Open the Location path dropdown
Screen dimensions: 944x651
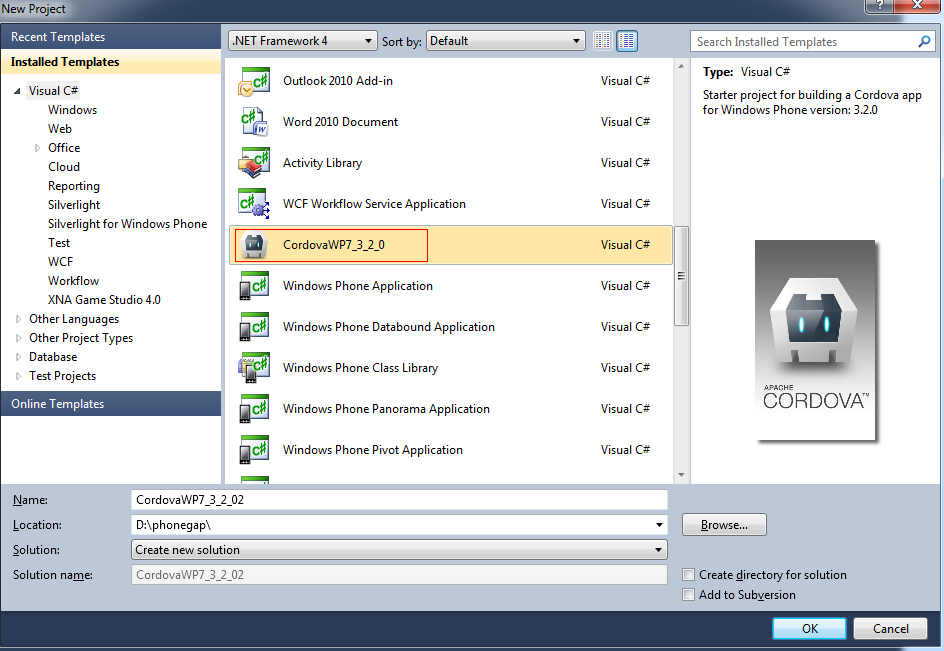[659, 525]
